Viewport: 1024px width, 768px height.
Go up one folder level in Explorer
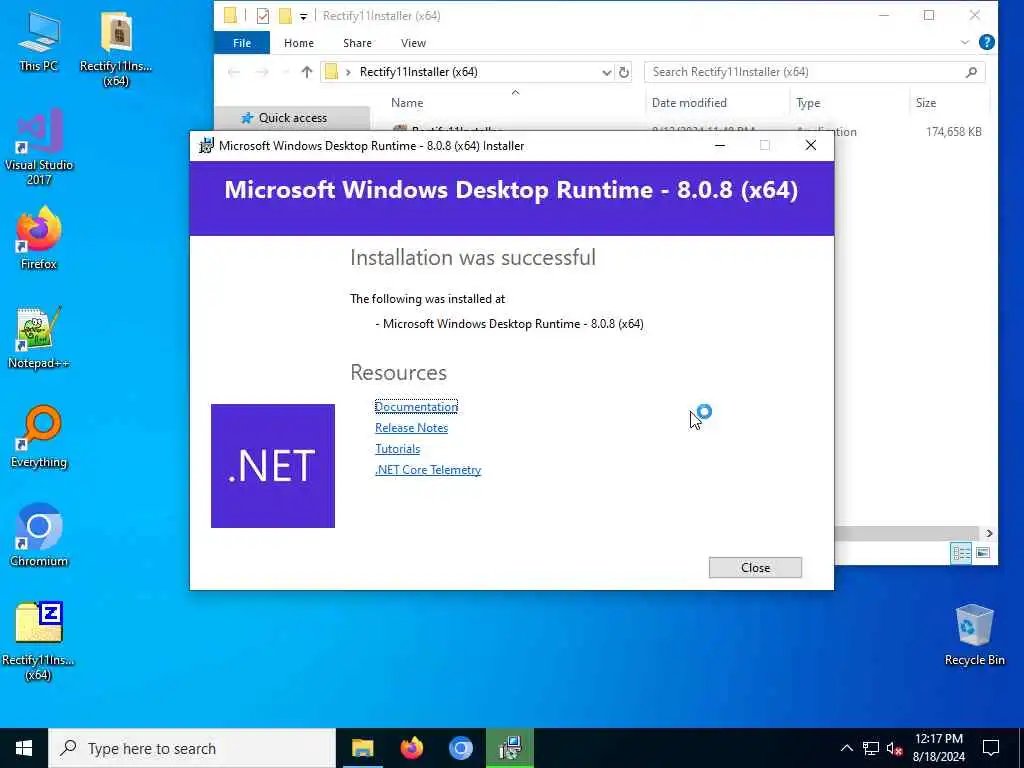point(307,72)
